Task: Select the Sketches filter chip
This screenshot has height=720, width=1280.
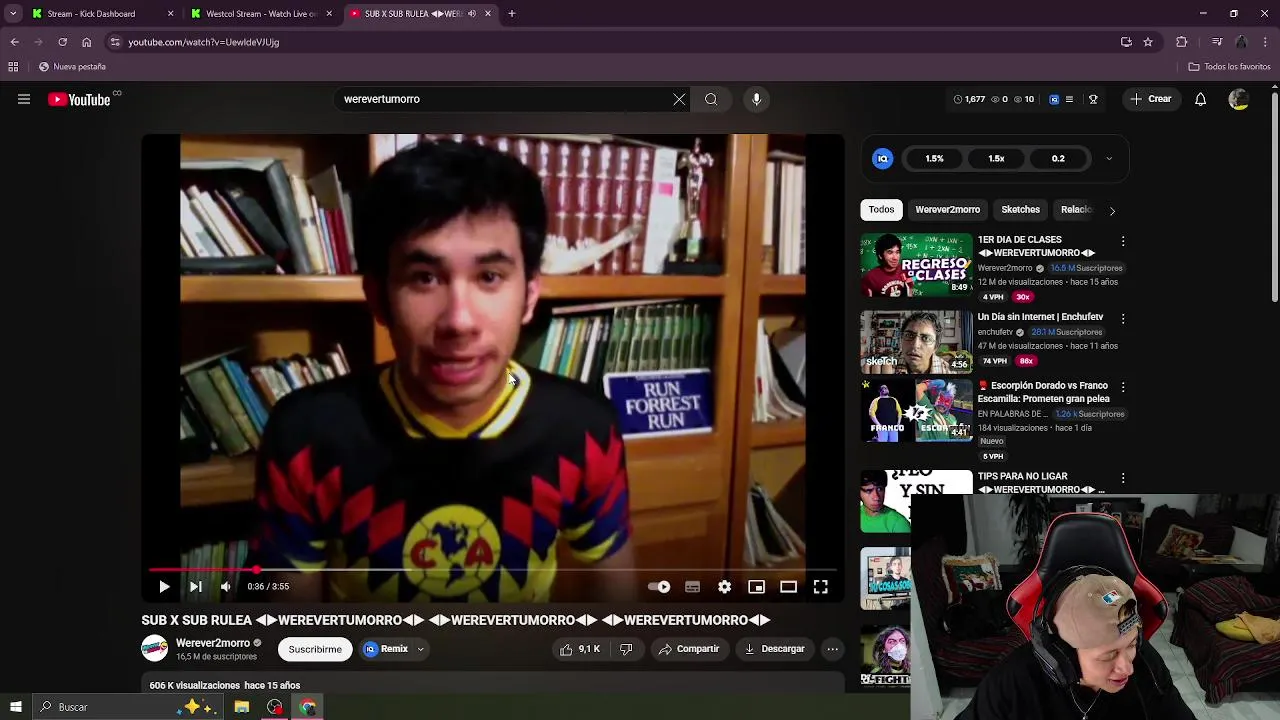Action: pyautogui.click(x=1020, y=210)
